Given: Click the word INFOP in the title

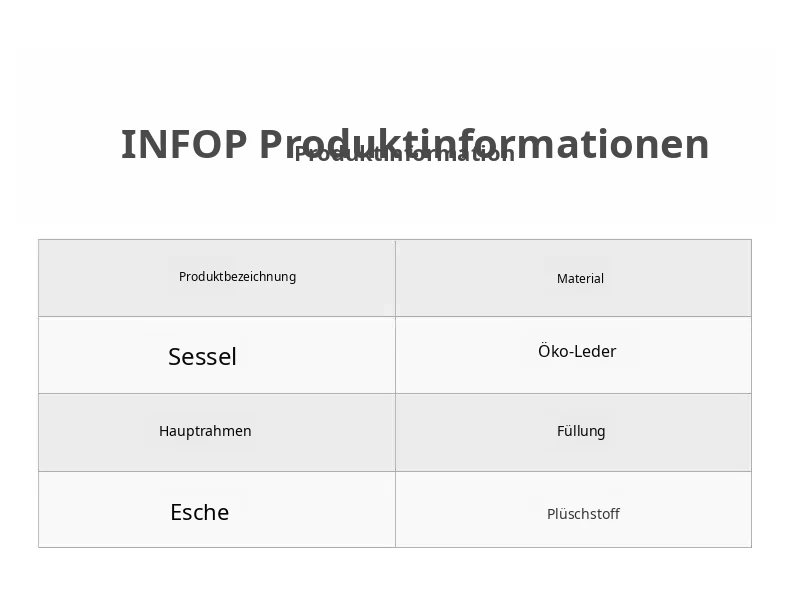Looking at the screenshot, I should pos(184,145).
